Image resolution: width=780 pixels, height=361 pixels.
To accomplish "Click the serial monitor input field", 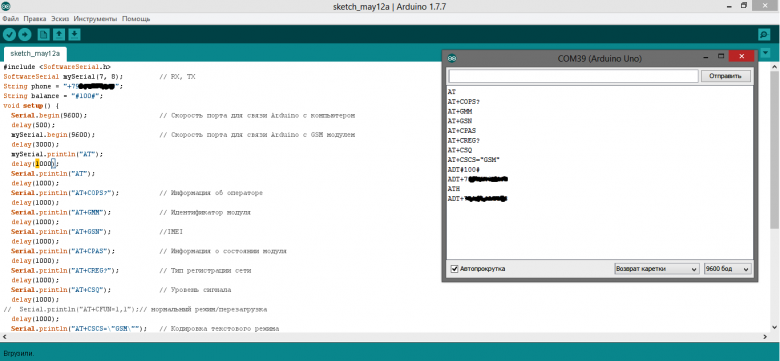I will click(x=574, y=76).
